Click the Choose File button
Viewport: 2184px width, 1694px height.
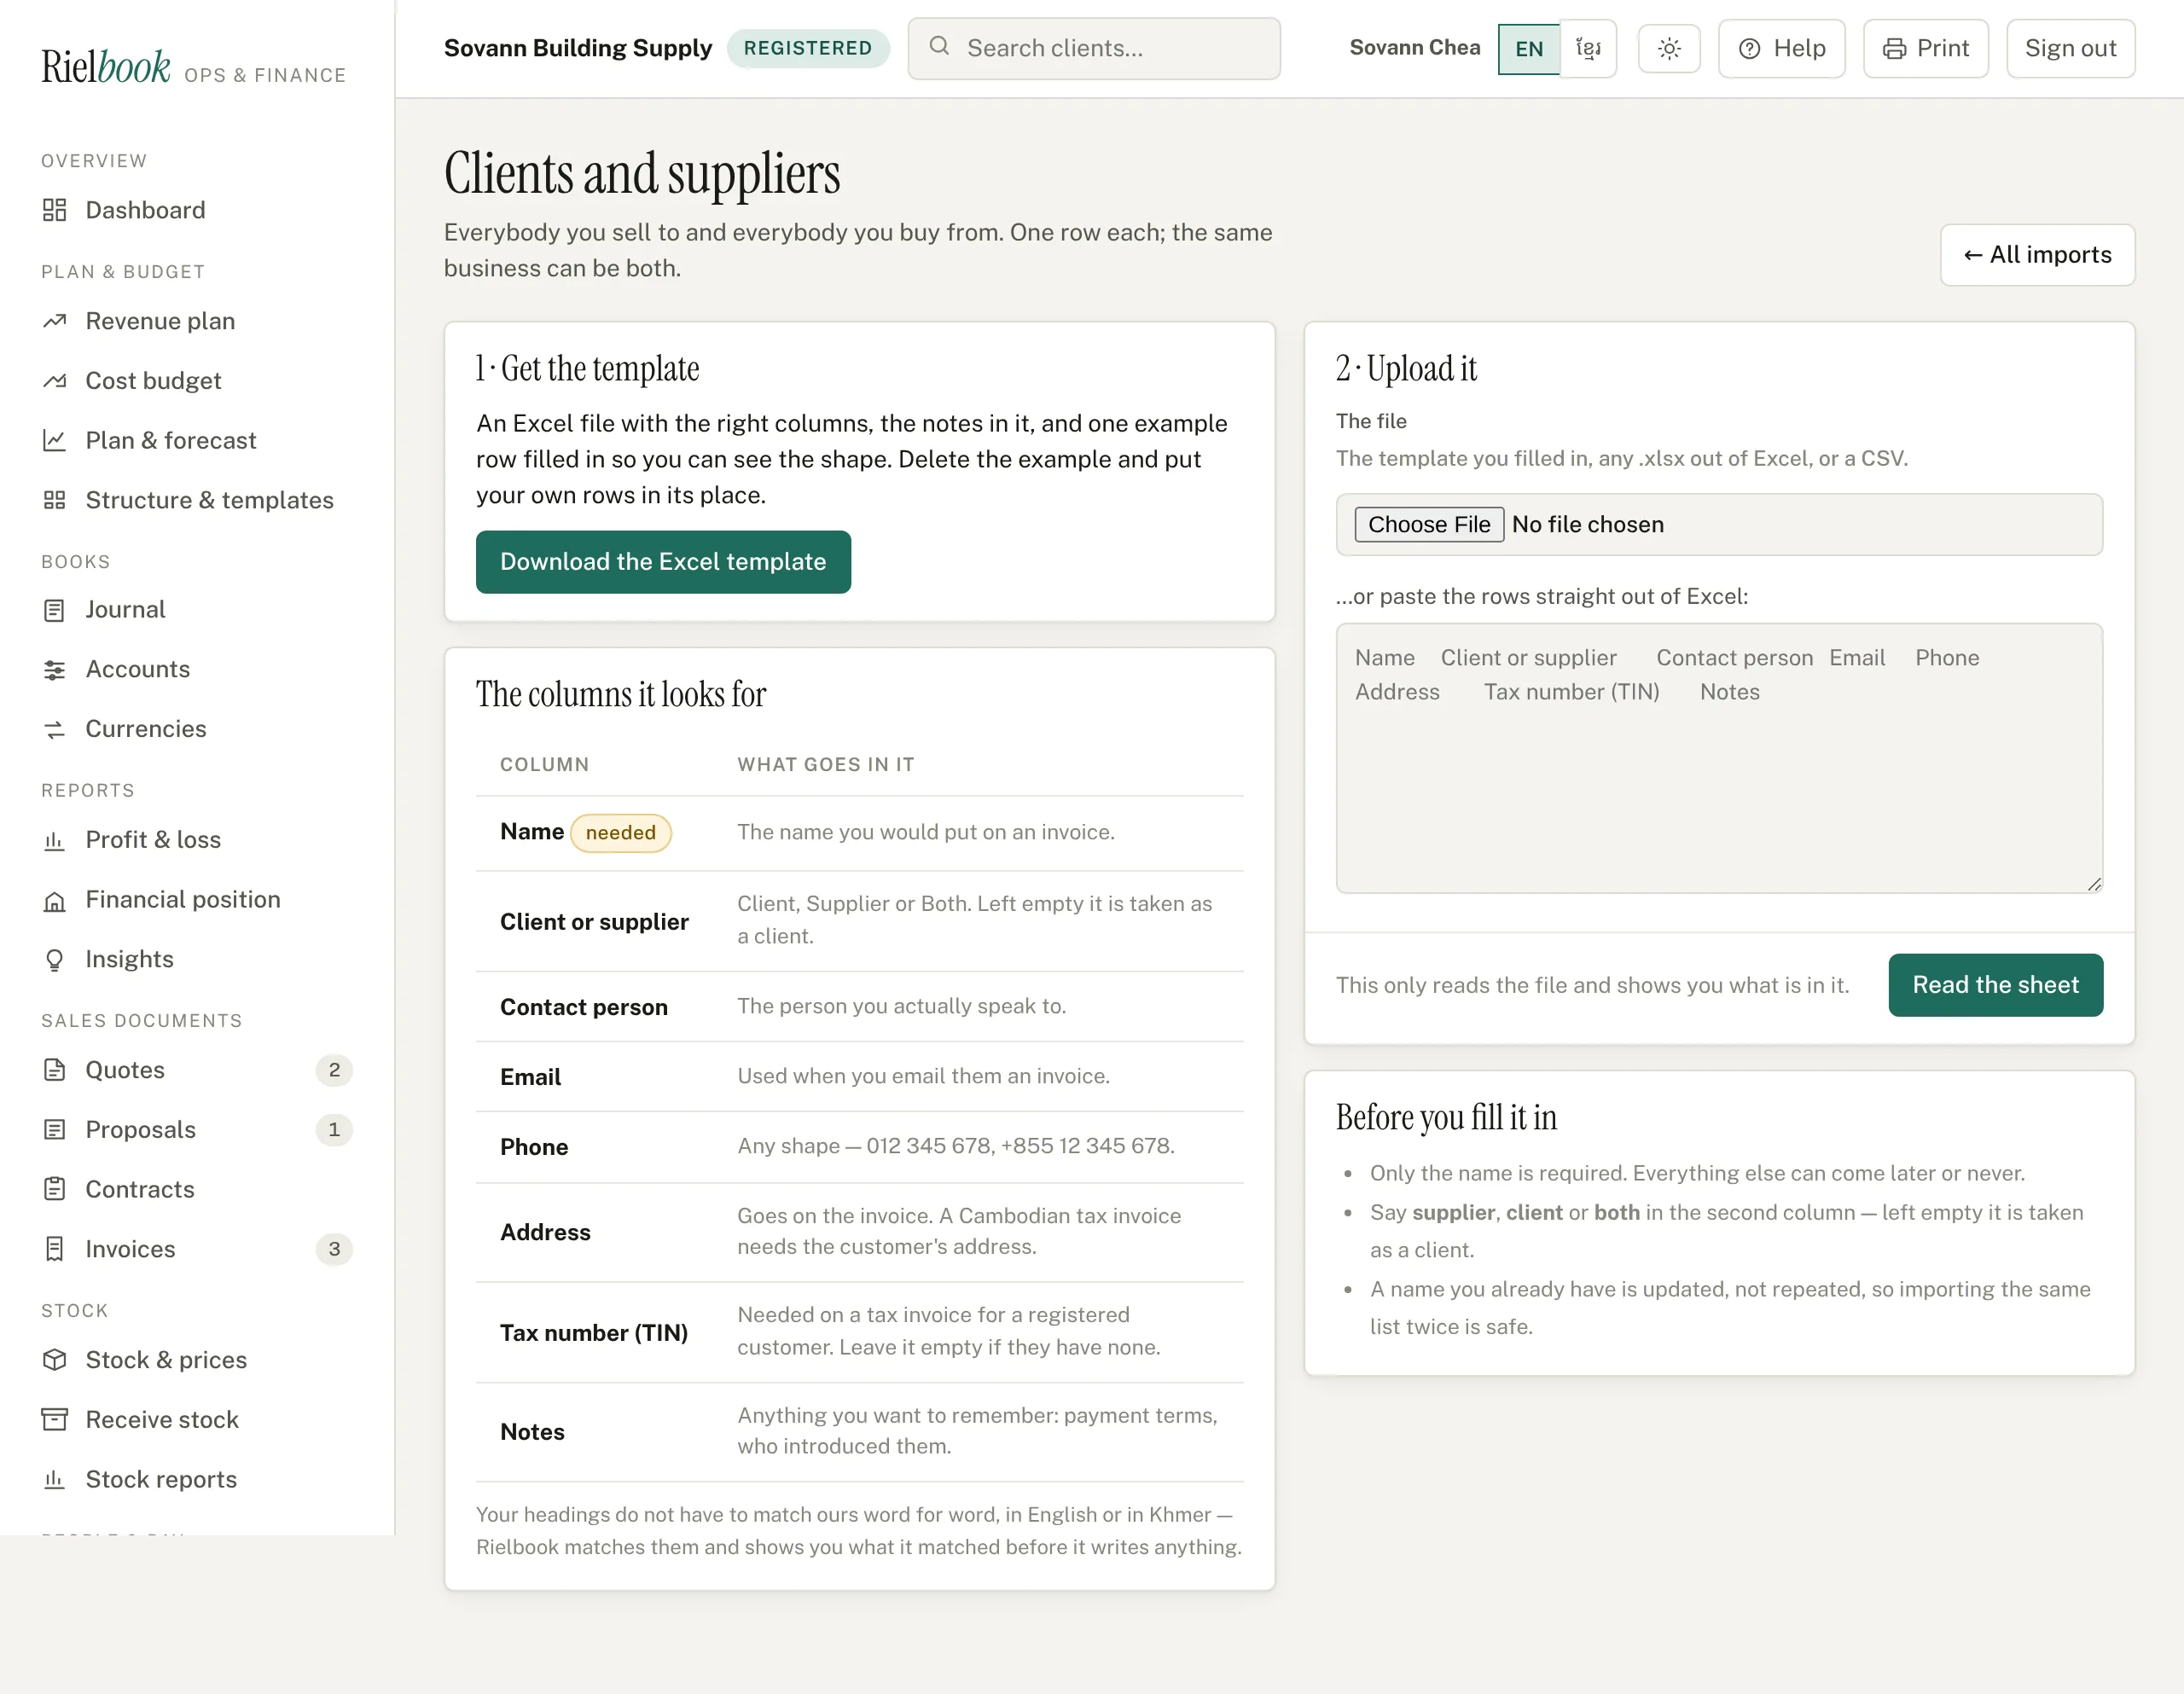point(1429,525)
